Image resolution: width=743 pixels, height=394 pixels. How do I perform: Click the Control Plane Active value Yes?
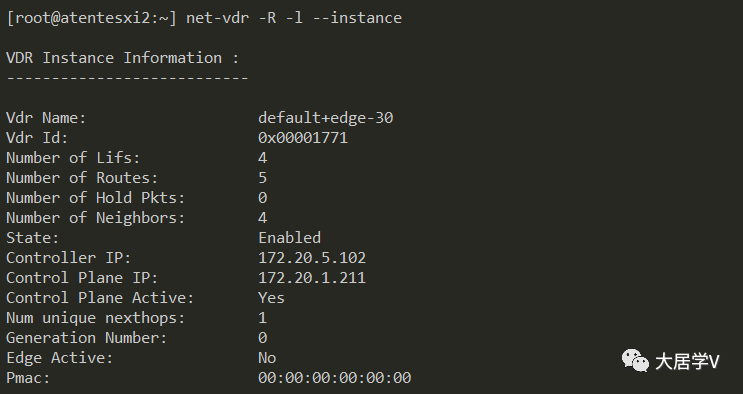(x=272, y=298)
